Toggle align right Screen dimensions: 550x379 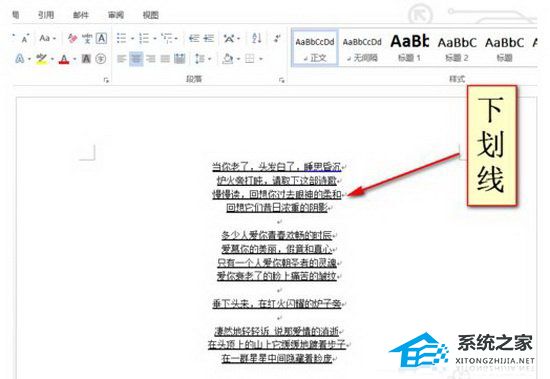[x=150, y=59]
